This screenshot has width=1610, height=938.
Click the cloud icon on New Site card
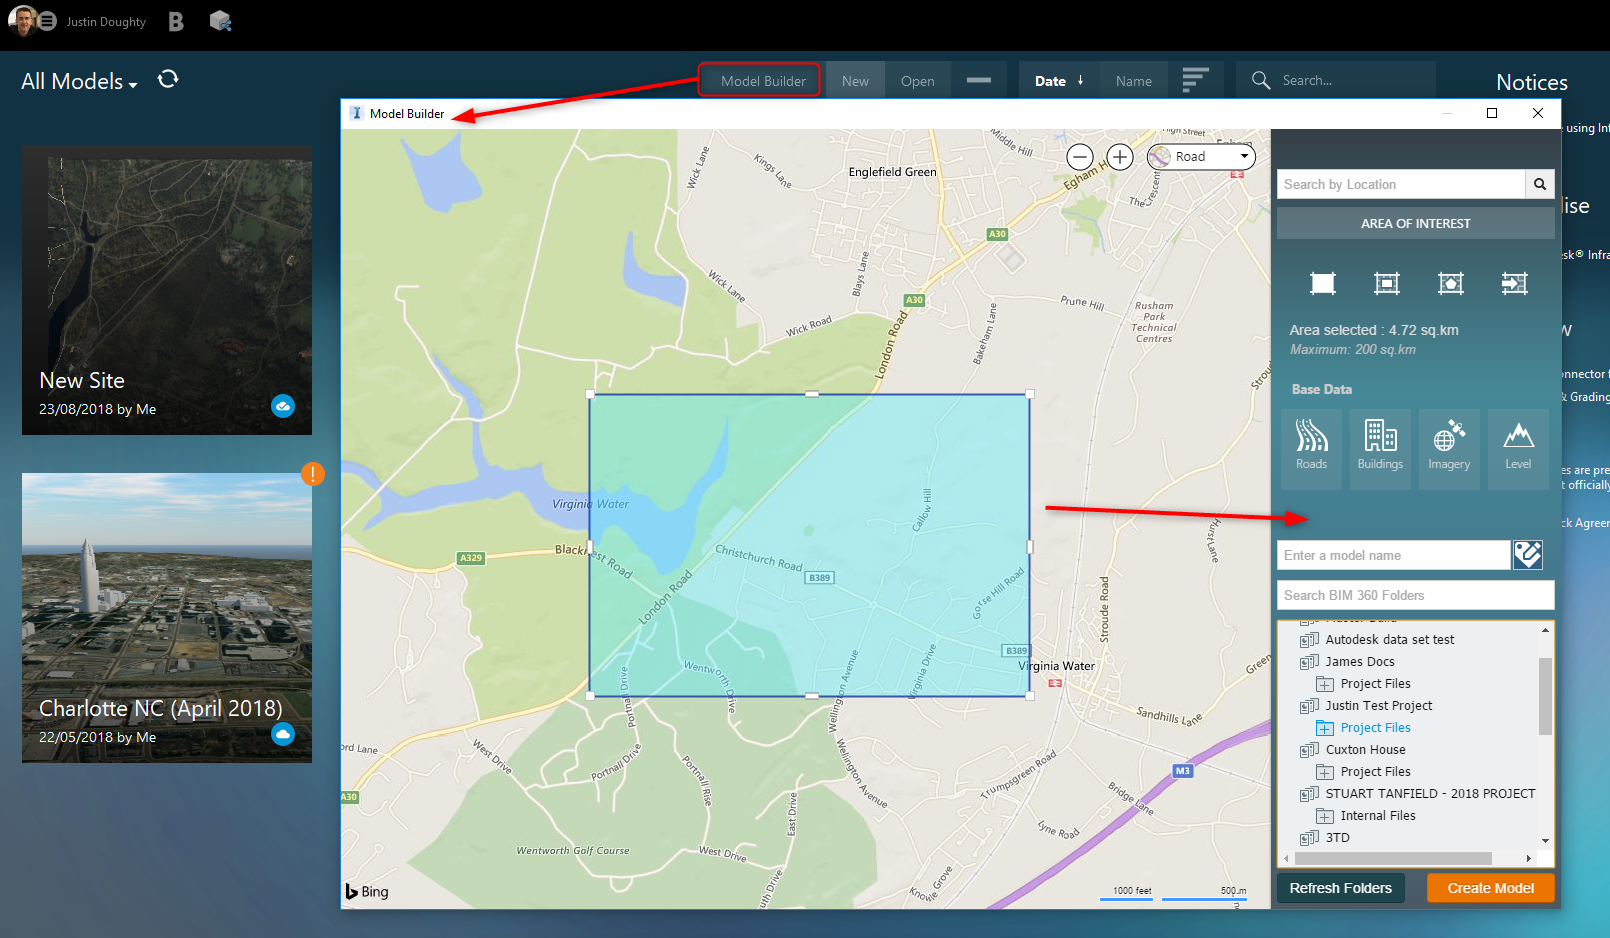283,406
